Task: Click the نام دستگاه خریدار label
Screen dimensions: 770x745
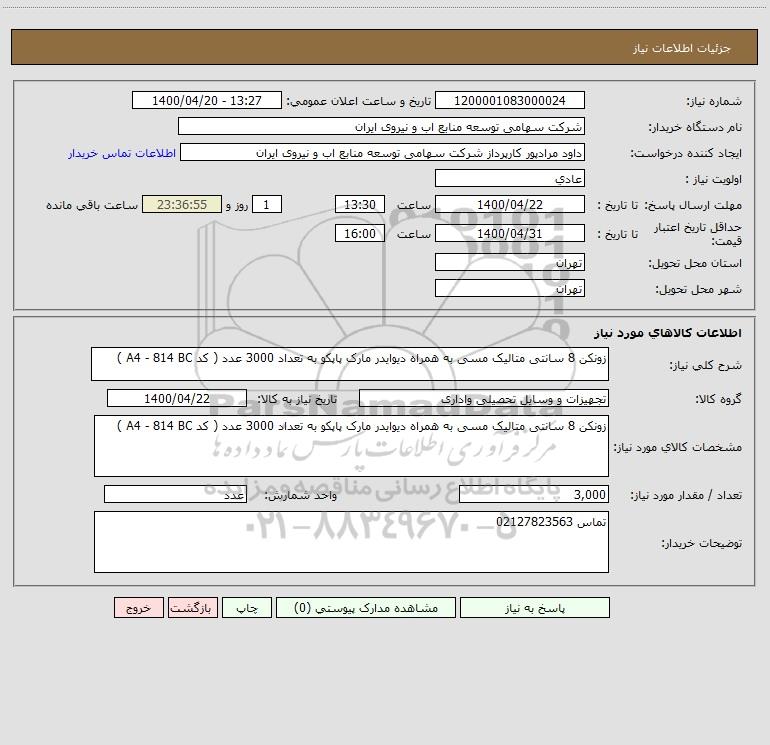Action: pyautogui.click(x=695, y=127)
